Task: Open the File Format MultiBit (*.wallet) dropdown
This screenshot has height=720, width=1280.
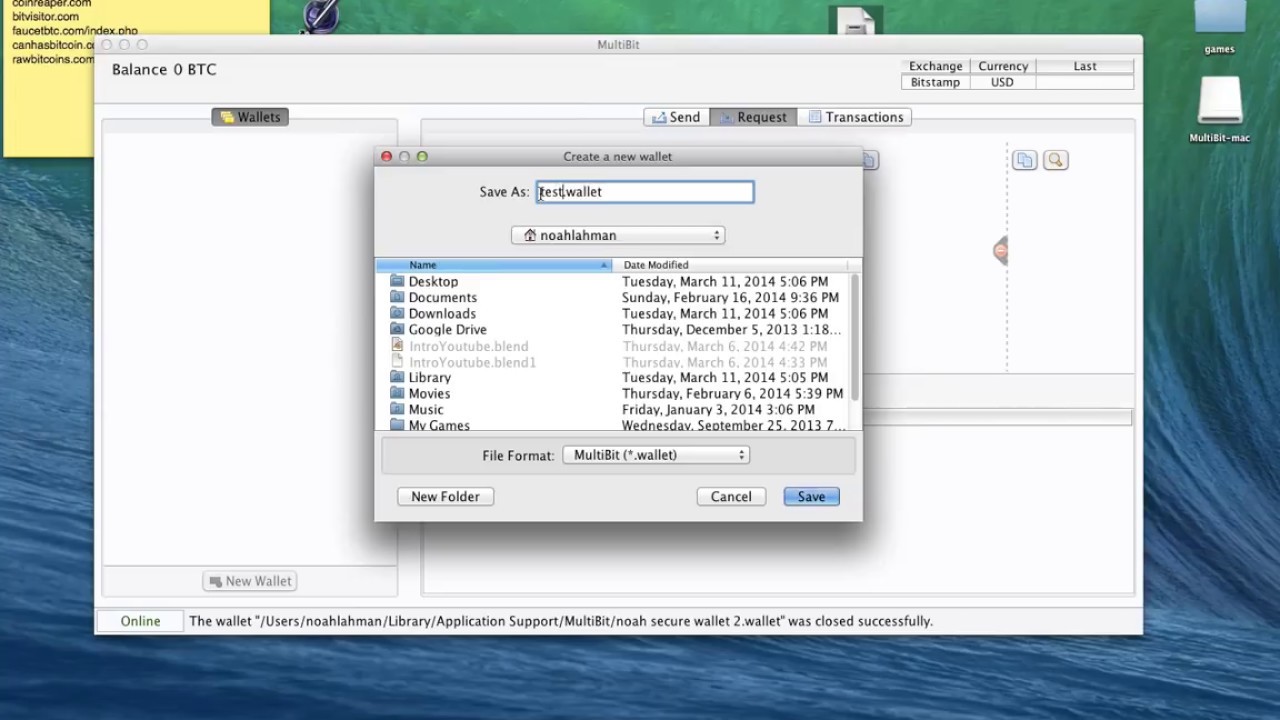Action: point(656,455)
